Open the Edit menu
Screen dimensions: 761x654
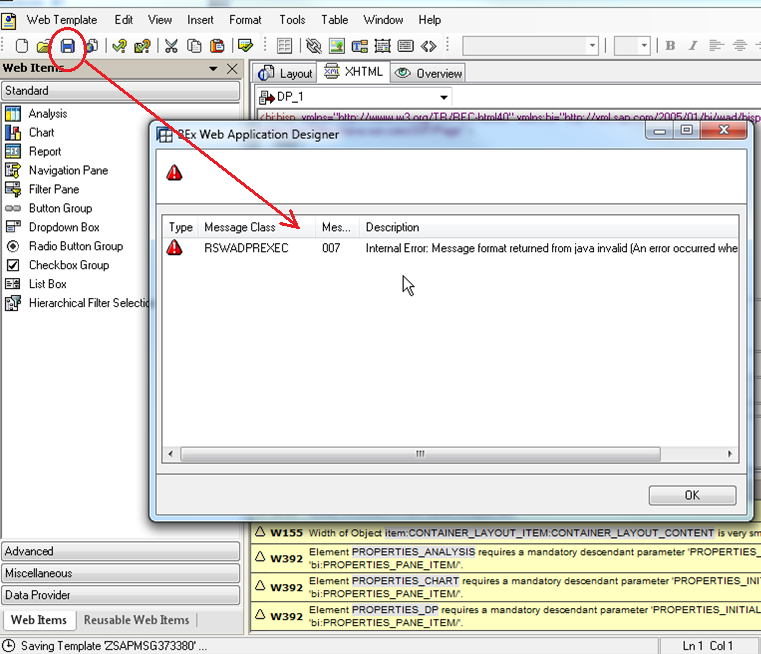(x=124, y=20)
